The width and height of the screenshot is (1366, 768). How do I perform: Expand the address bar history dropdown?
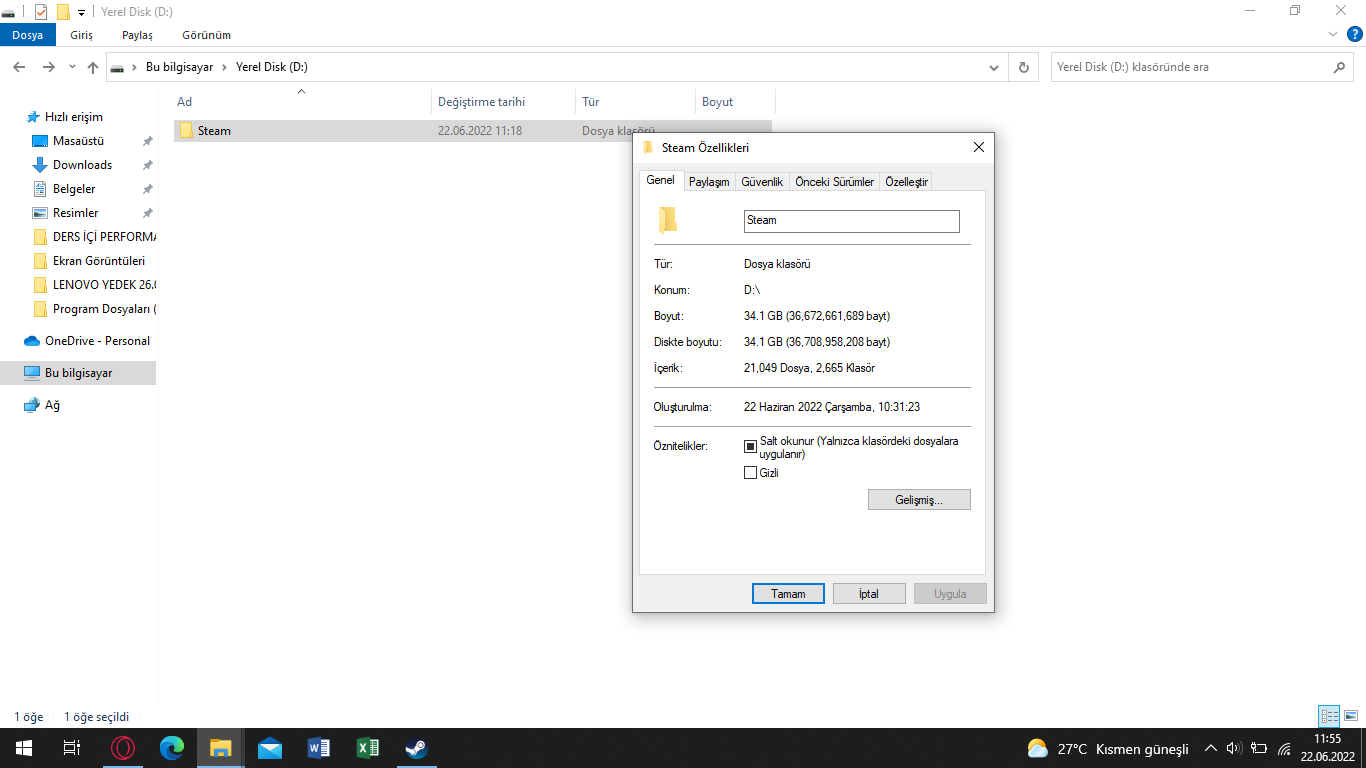coord(994,67)
